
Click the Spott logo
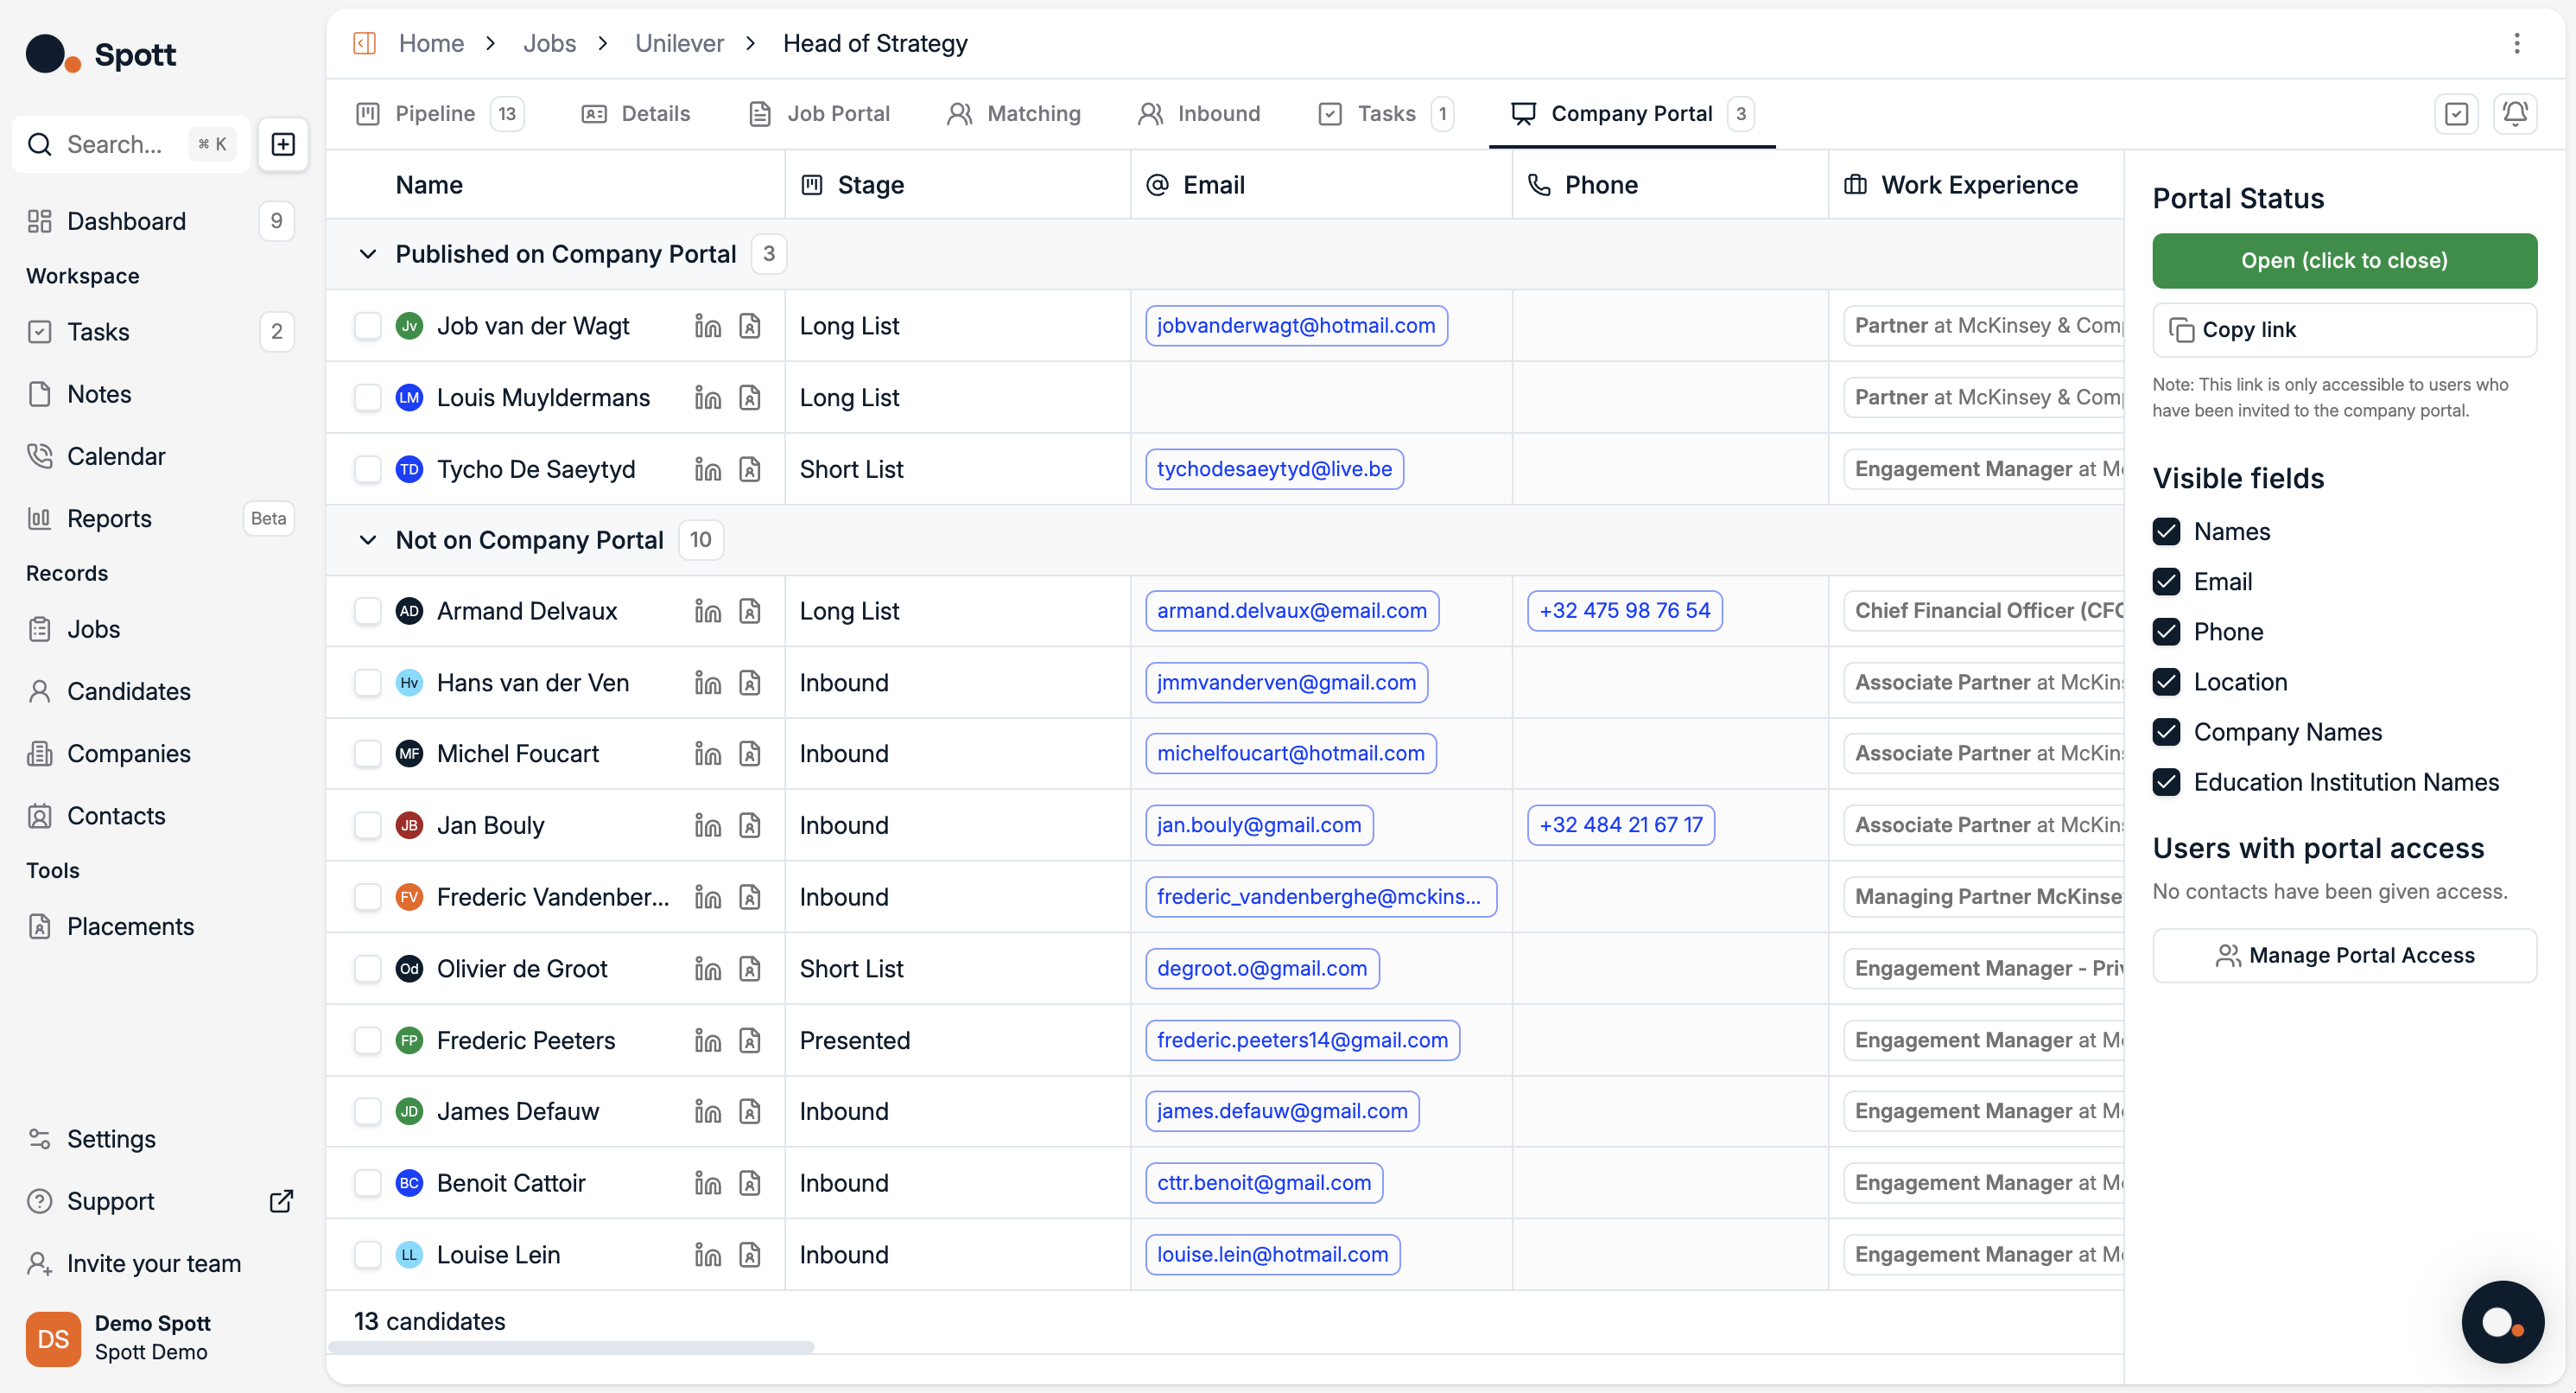pyautogui.click(x=101, y=54)
